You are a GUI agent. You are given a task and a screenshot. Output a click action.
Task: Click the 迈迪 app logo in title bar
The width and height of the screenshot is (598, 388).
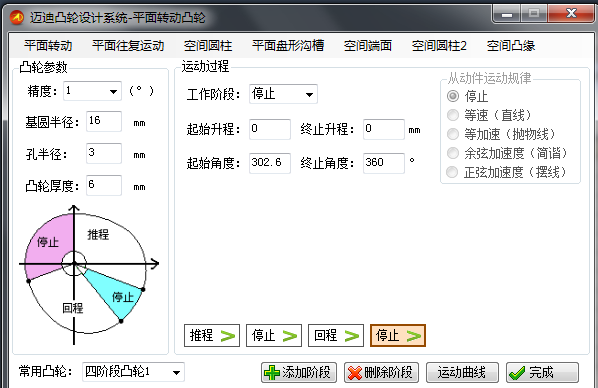(16, 17)
